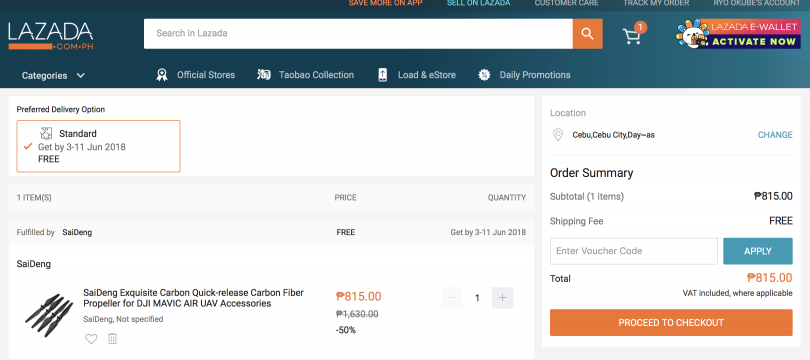The image size is (810, 360).
Task: Open the shopping cart icon
Action: click(632, 36)
